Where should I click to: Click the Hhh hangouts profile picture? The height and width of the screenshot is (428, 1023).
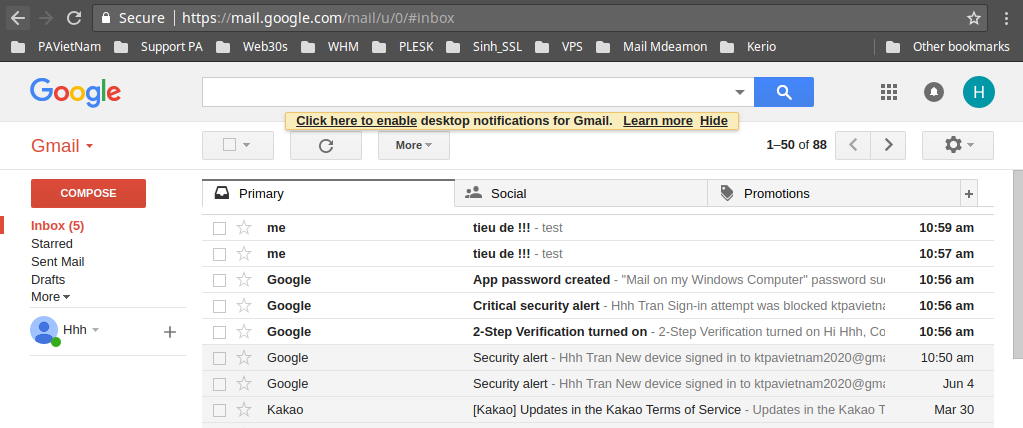click(44, 330)
